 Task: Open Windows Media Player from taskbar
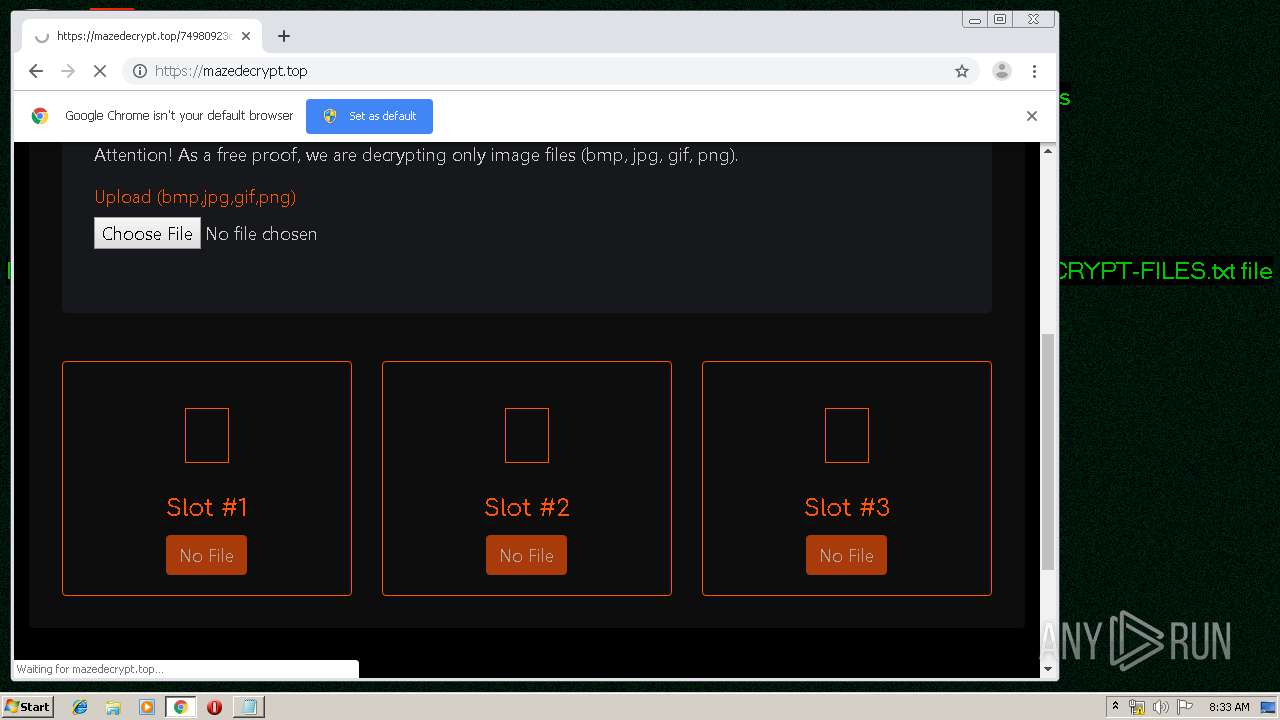(x=147, y=707)
